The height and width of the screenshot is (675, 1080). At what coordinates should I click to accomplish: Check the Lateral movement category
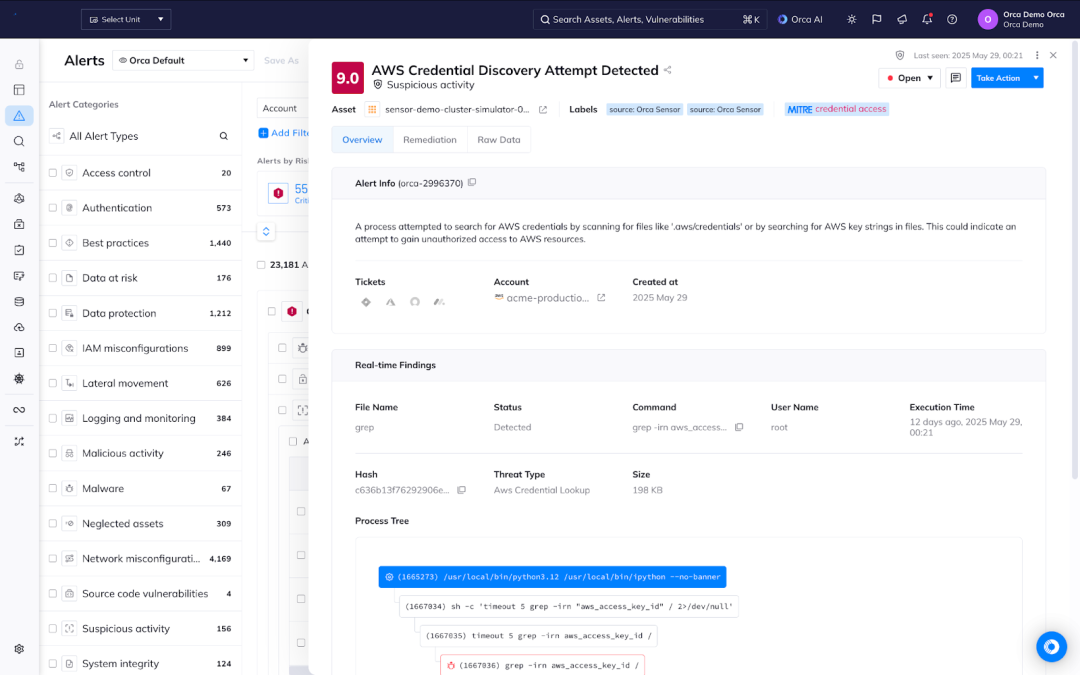click(52, 383)
